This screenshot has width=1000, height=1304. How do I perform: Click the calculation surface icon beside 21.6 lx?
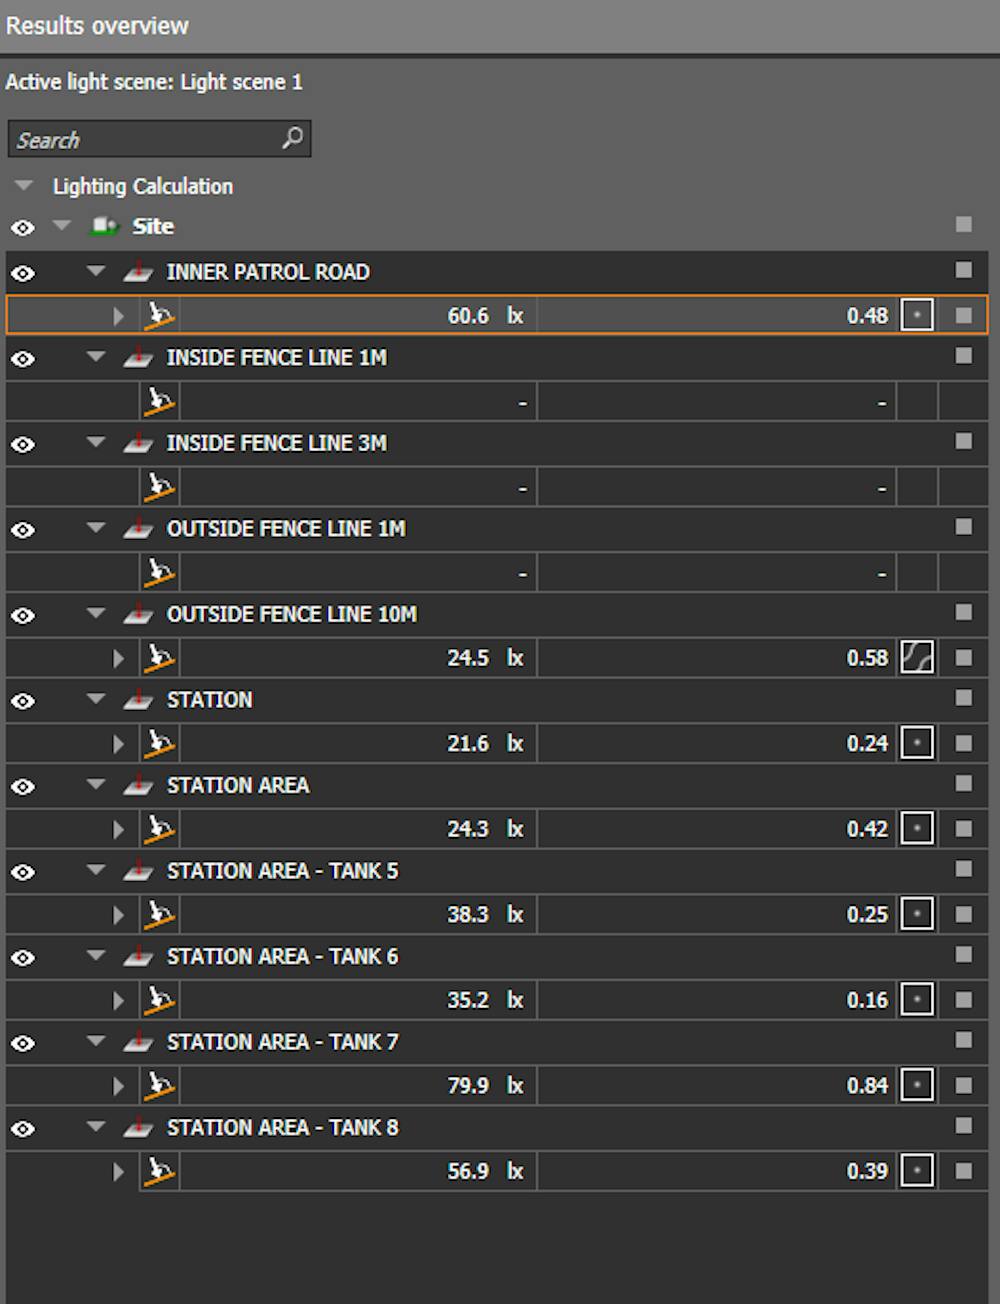159,743
